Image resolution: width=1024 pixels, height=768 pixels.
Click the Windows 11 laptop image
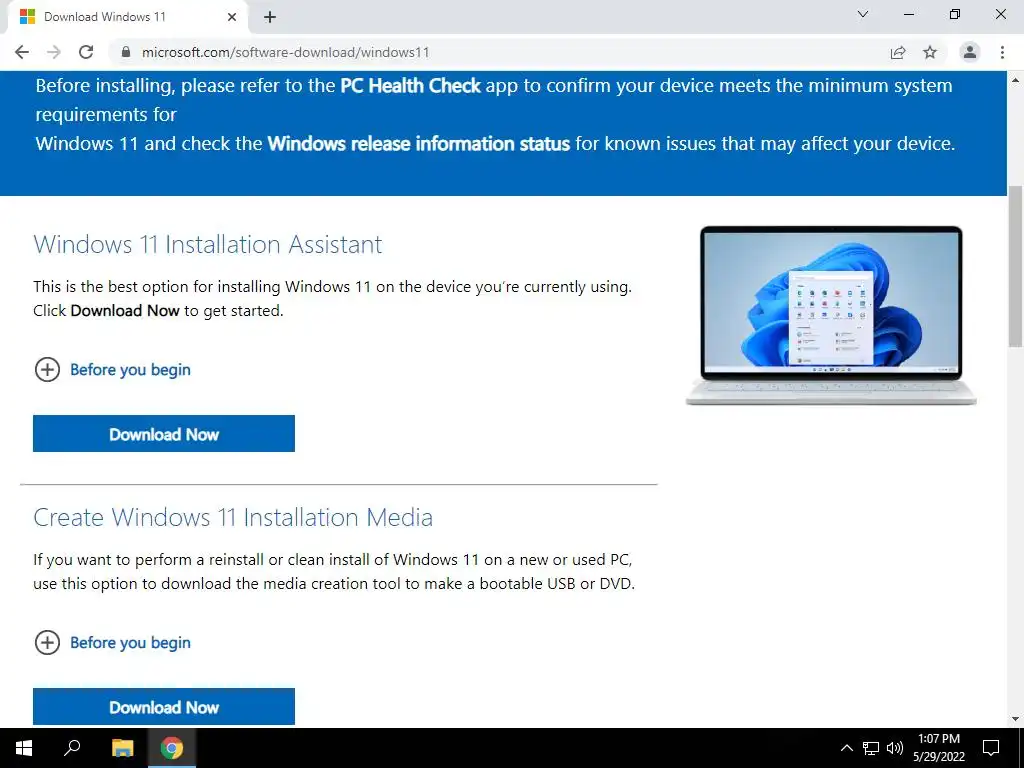click(831, 315)
